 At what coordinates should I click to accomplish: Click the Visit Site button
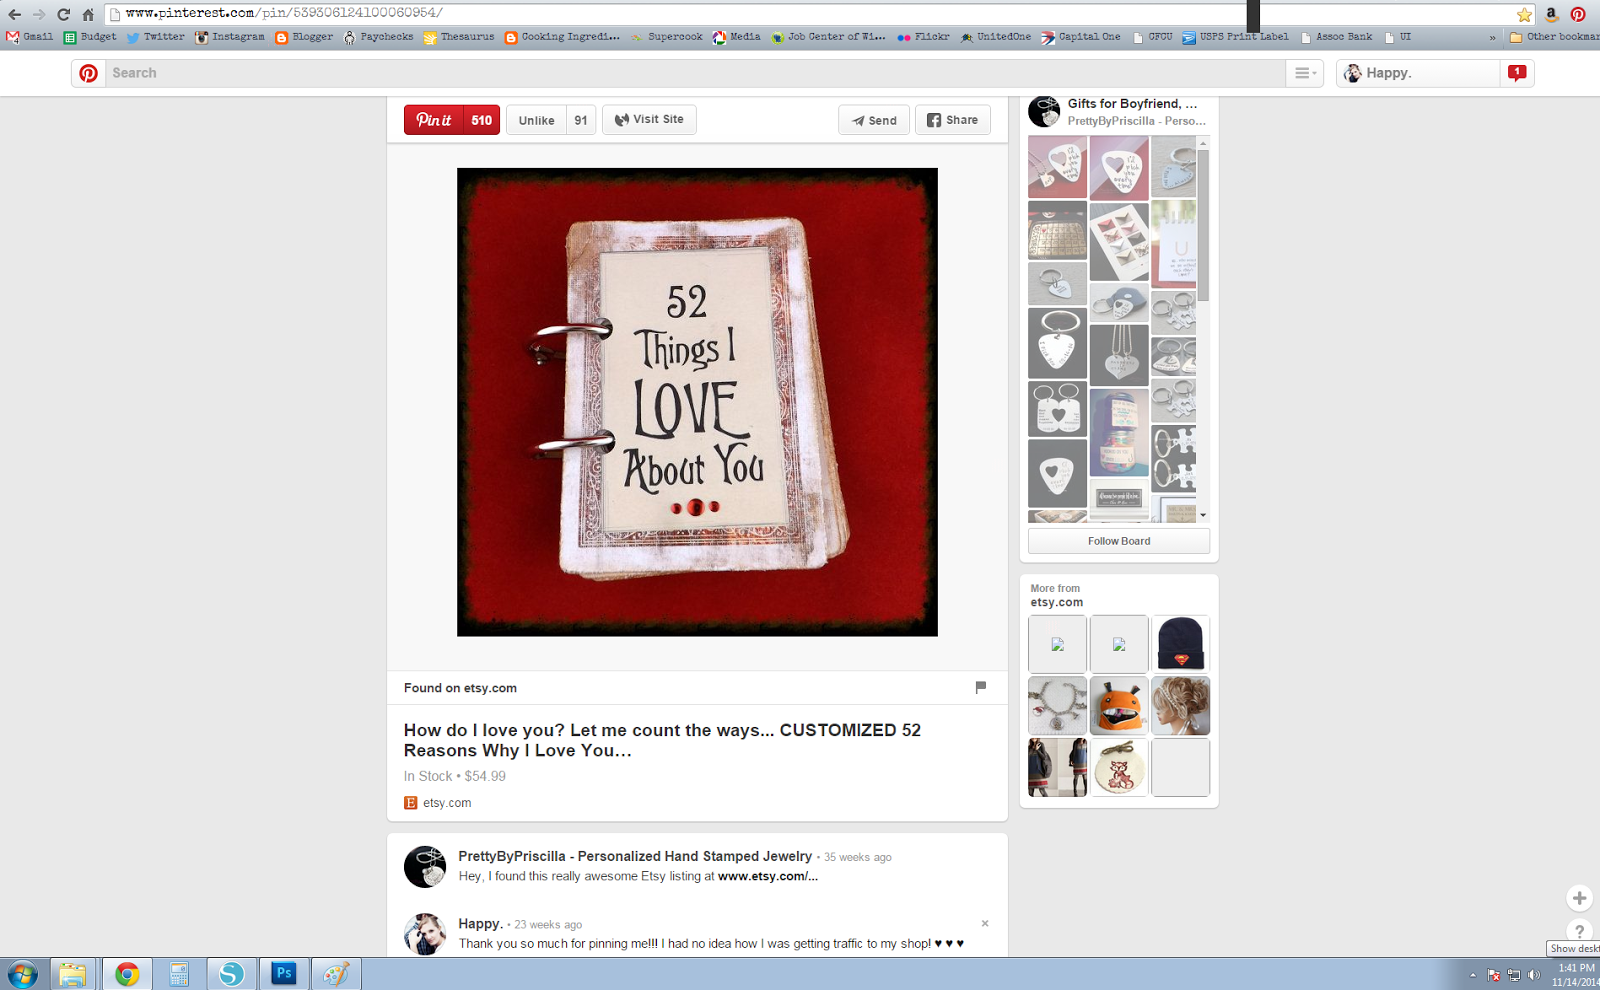point(649,119)
